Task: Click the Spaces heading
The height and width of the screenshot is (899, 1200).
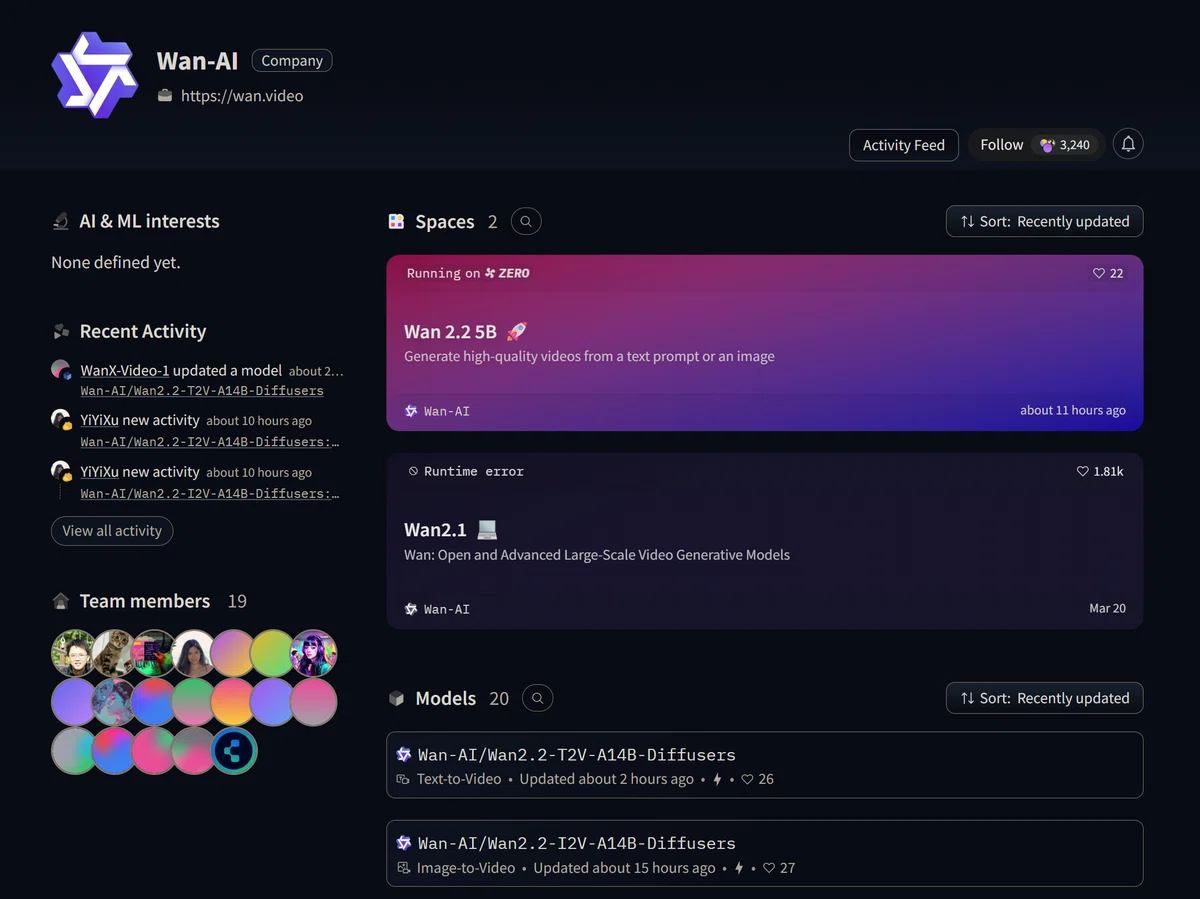Action: [445, 222]
